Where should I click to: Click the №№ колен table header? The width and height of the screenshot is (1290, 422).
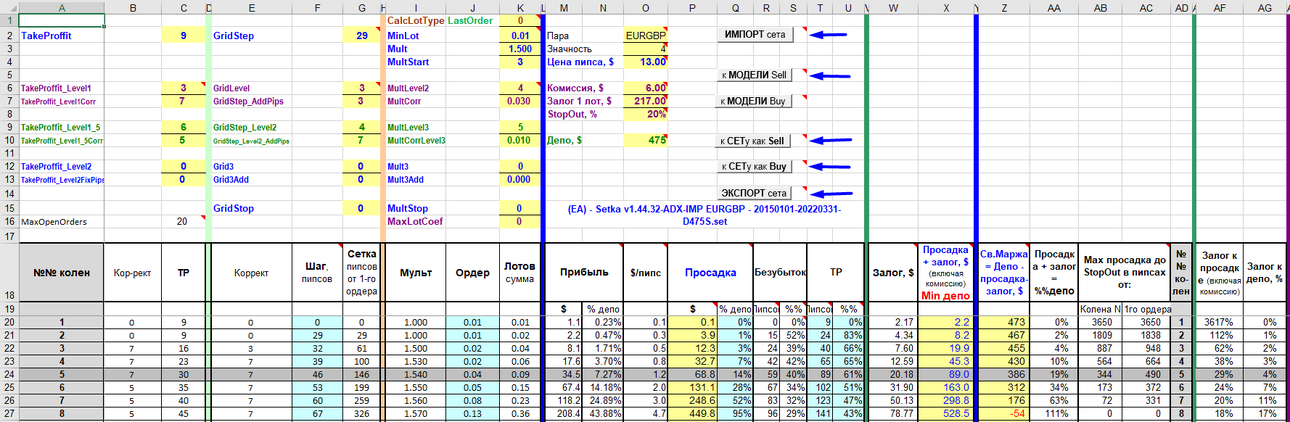click(61, 272)
